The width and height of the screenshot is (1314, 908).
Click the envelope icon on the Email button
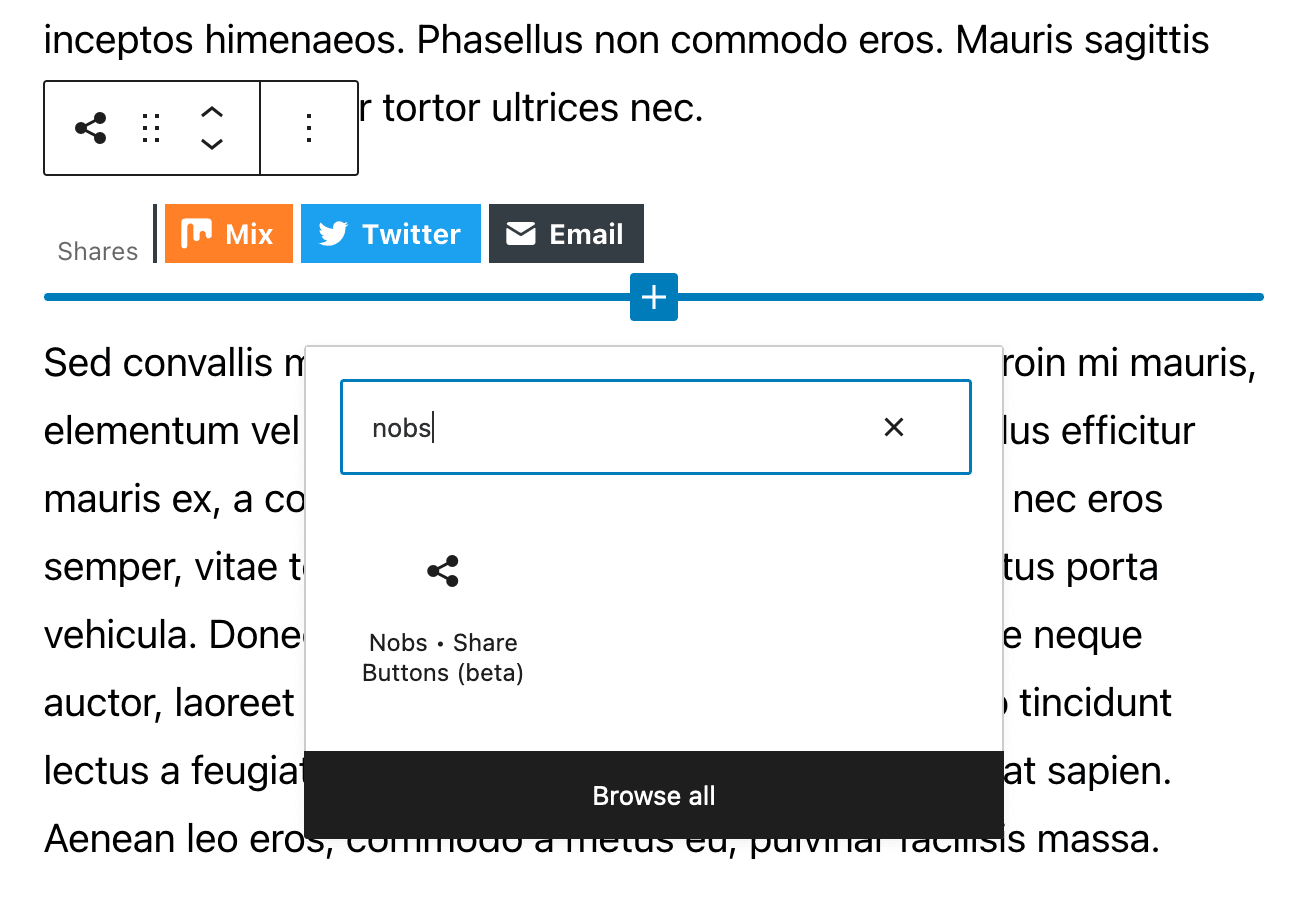point(521,233)
